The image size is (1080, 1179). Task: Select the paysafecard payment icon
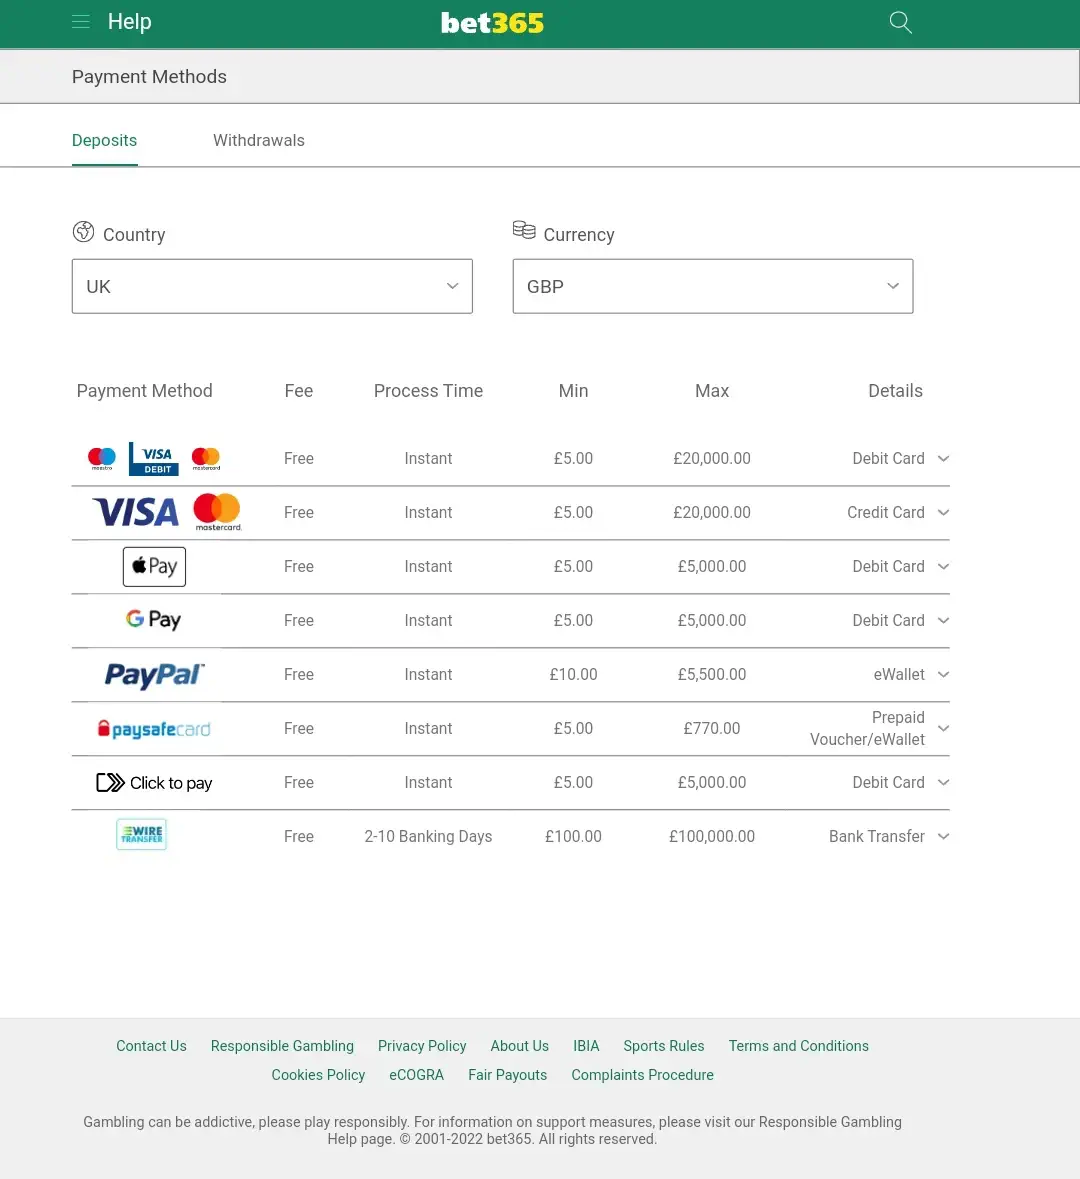(153, 728)
